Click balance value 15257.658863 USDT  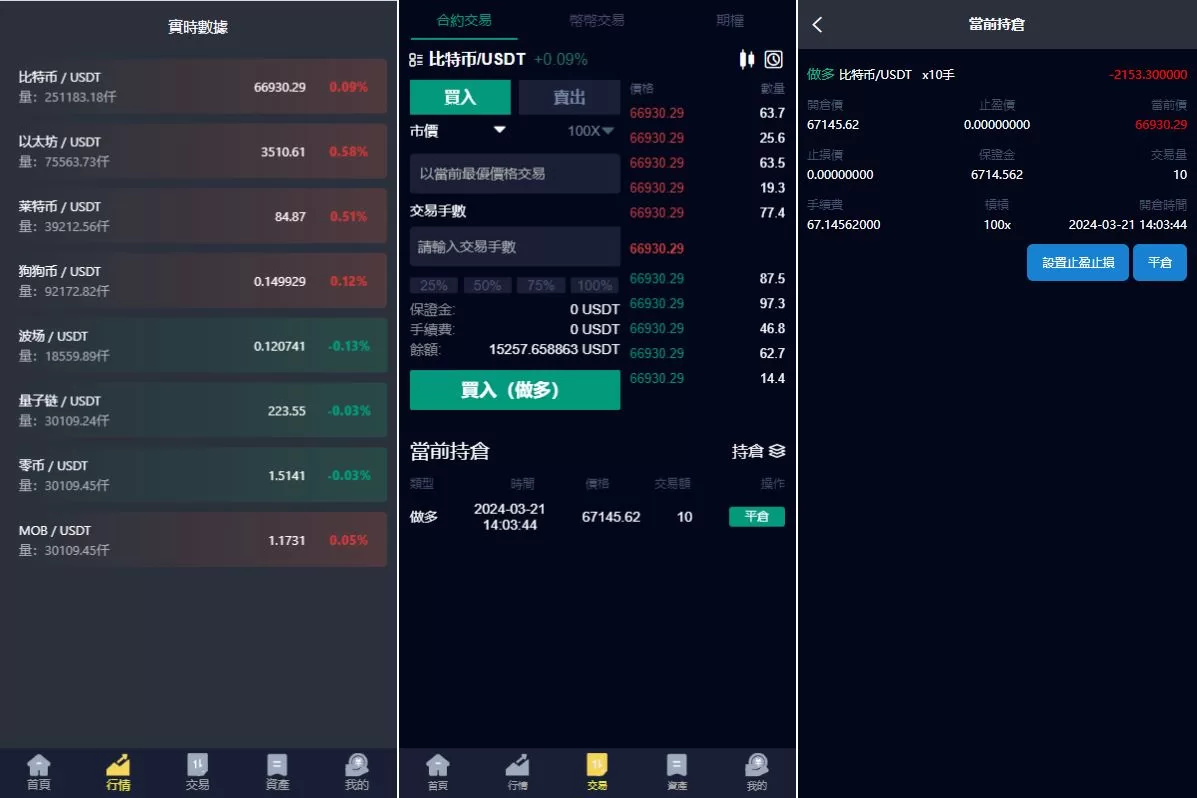click(554, 349)
